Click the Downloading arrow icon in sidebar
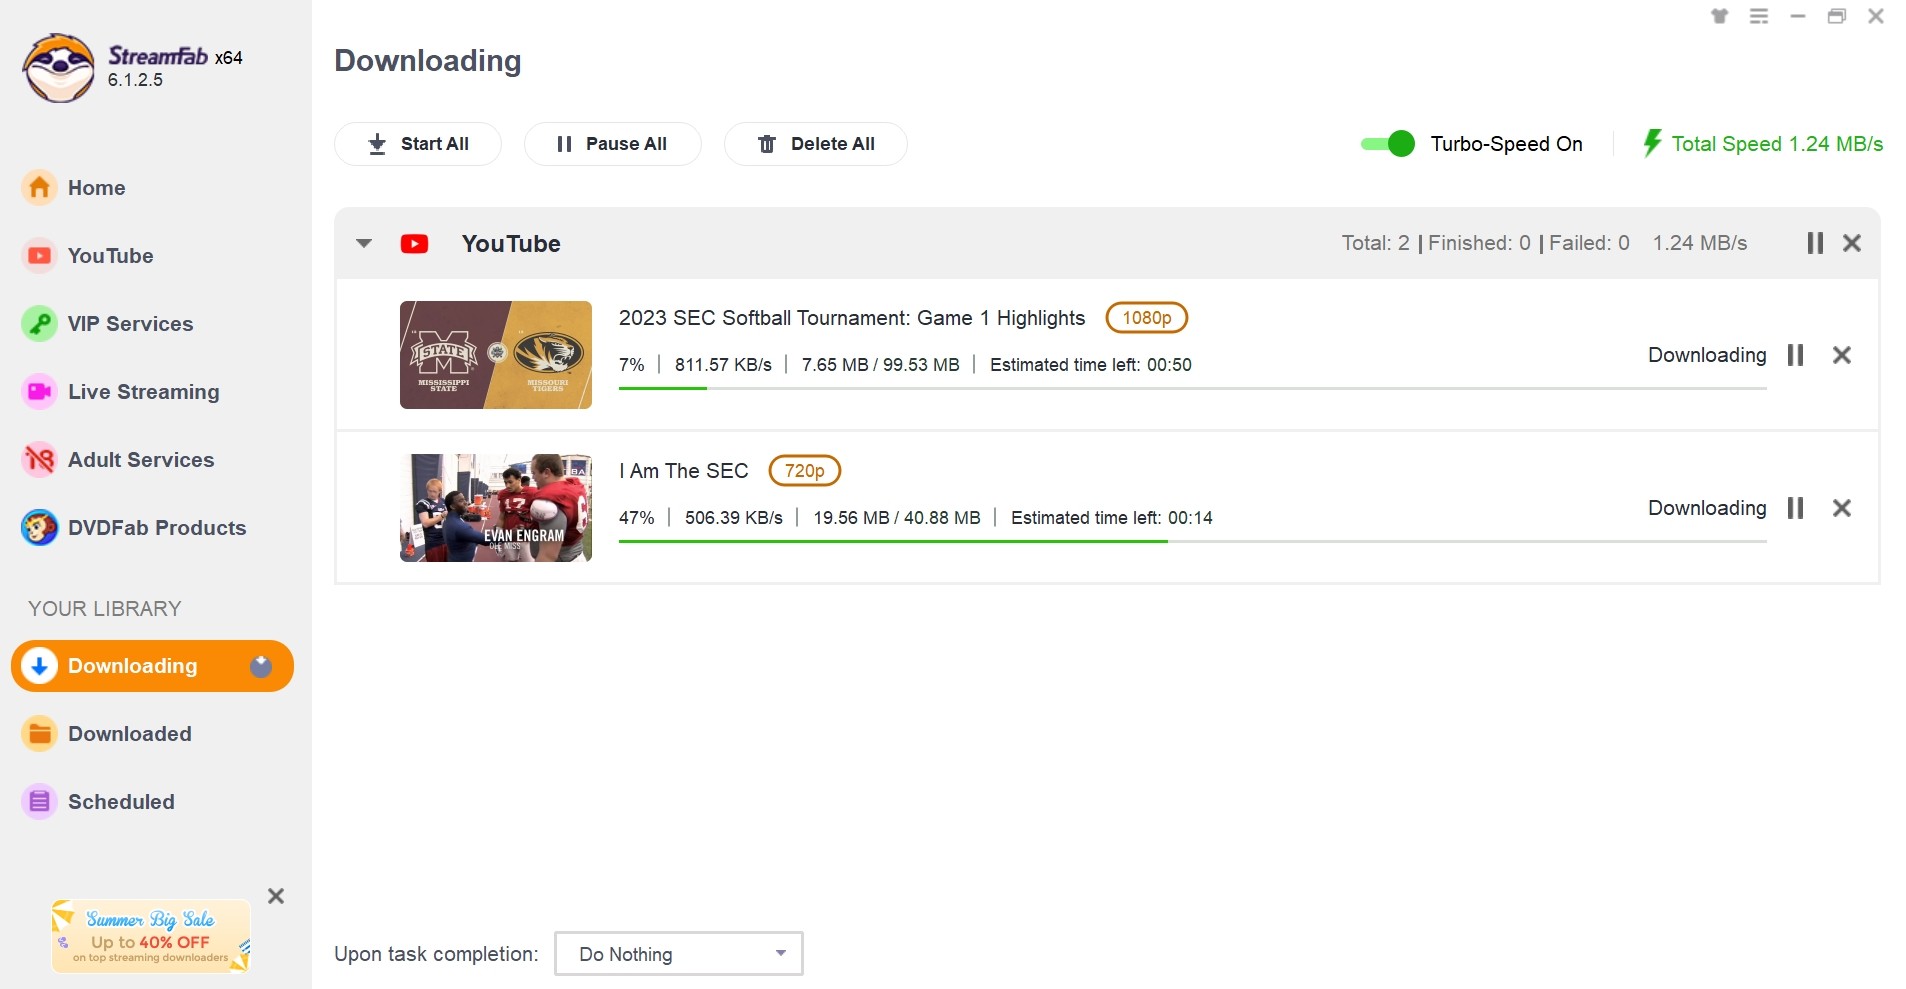 pyautogui.click(x=39, y=666)
